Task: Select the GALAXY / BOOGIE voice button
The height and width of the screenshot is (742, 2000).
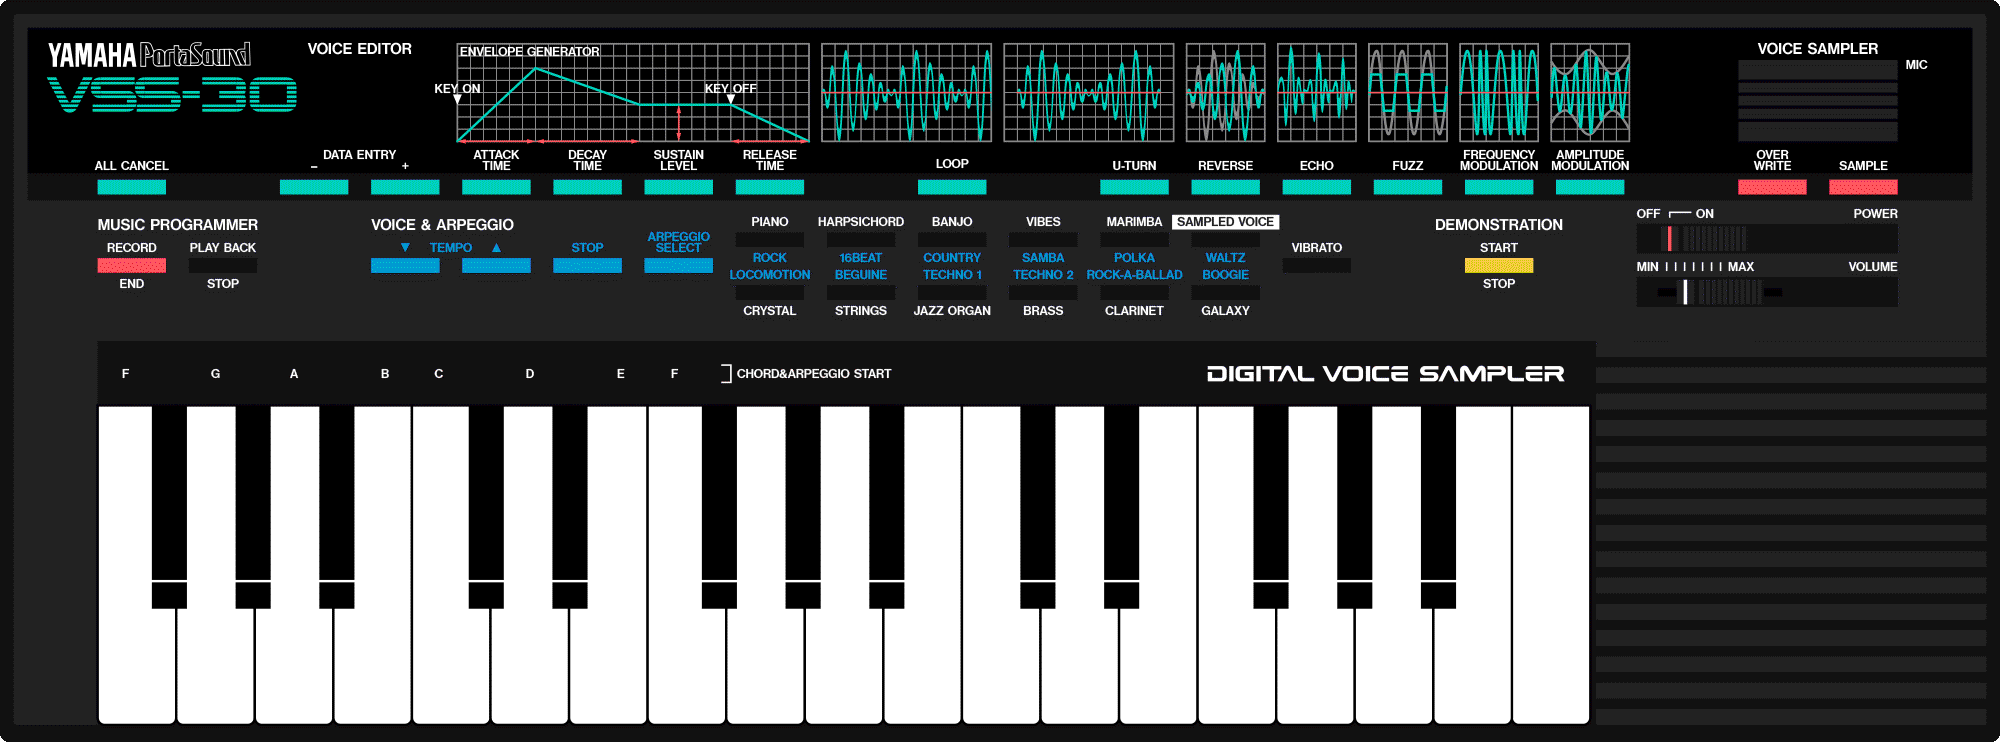Action: point(1225,293)
